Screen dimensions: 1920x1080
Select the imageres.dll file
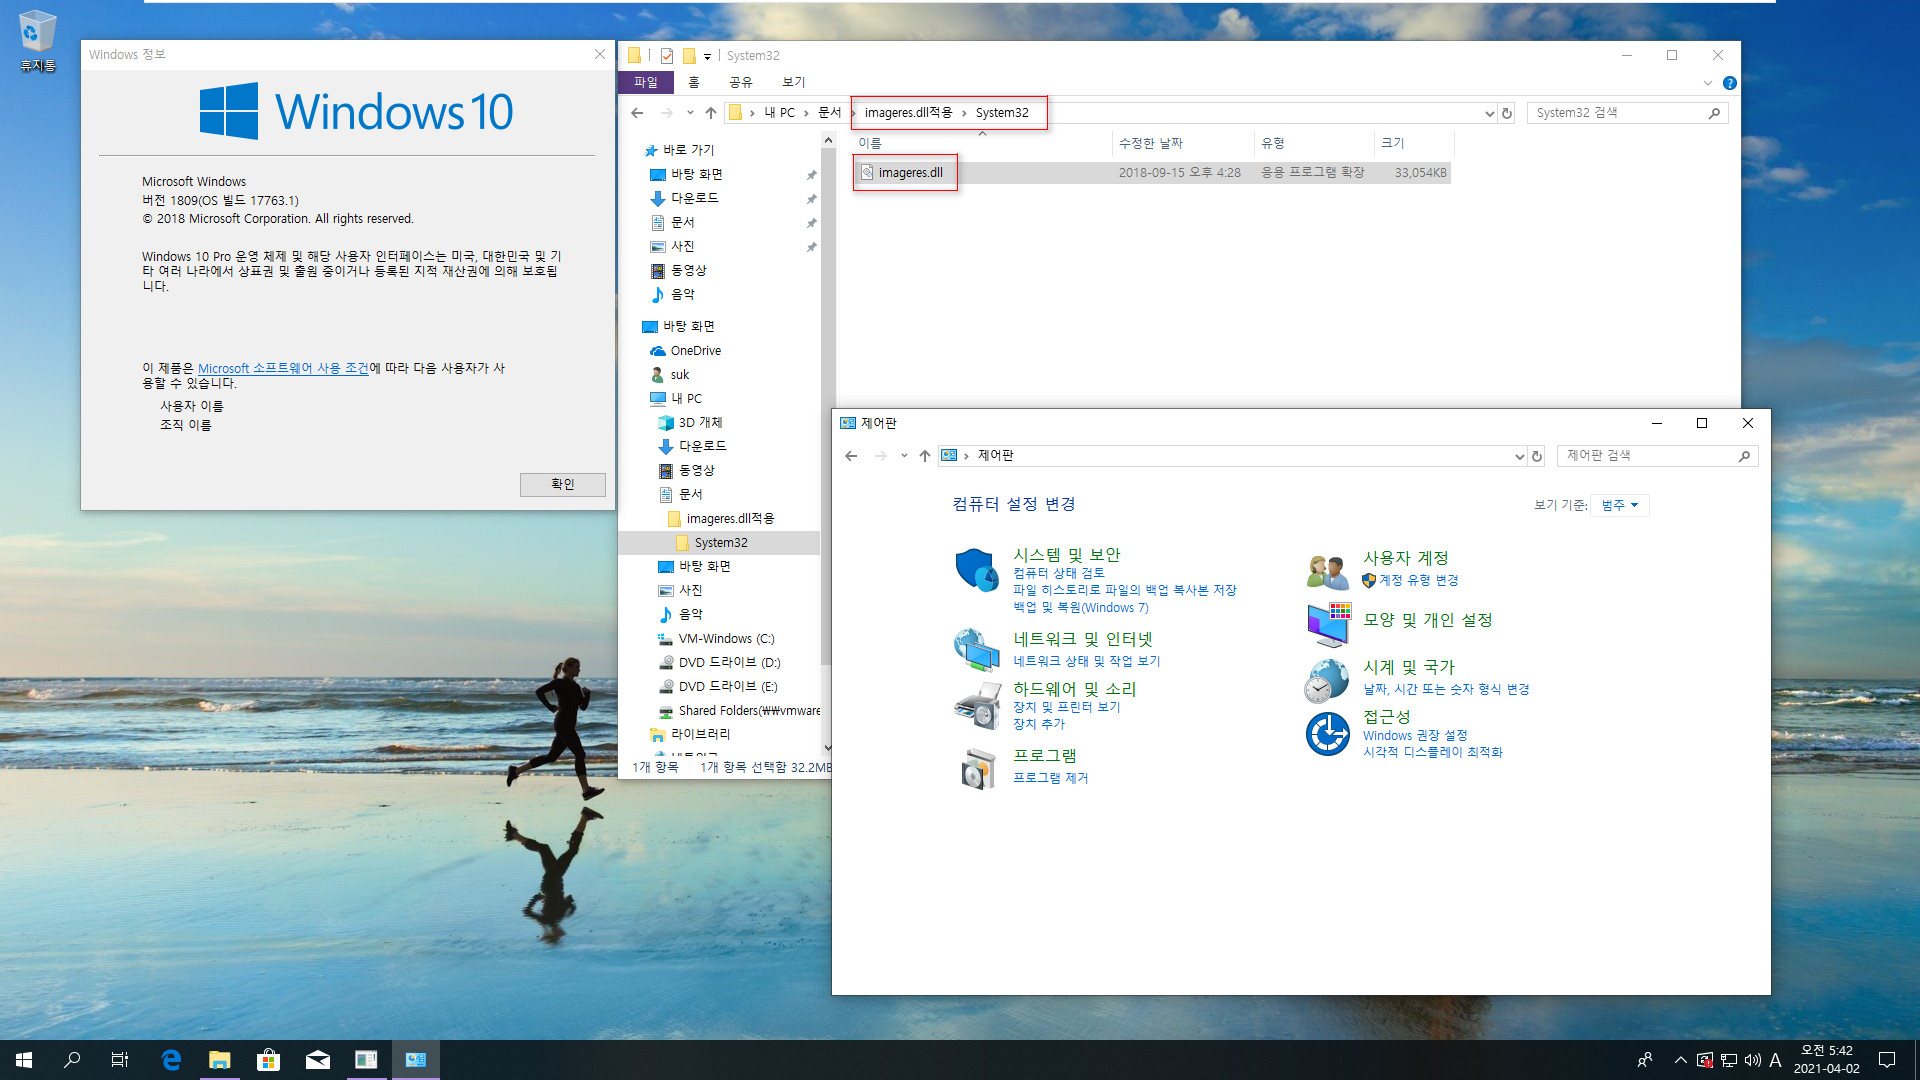click(x=910, y=173)
